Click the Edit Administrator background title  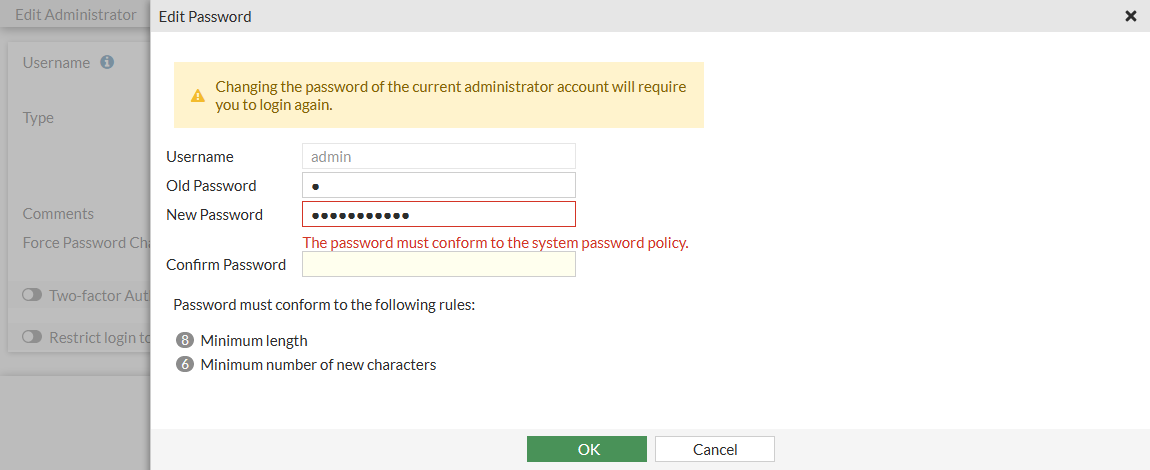pos(75,15)
